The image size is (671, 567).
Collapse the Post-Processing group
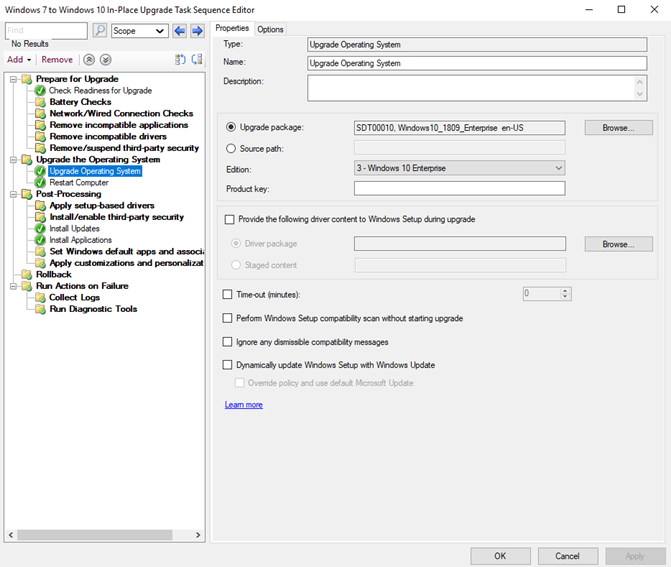13,194
